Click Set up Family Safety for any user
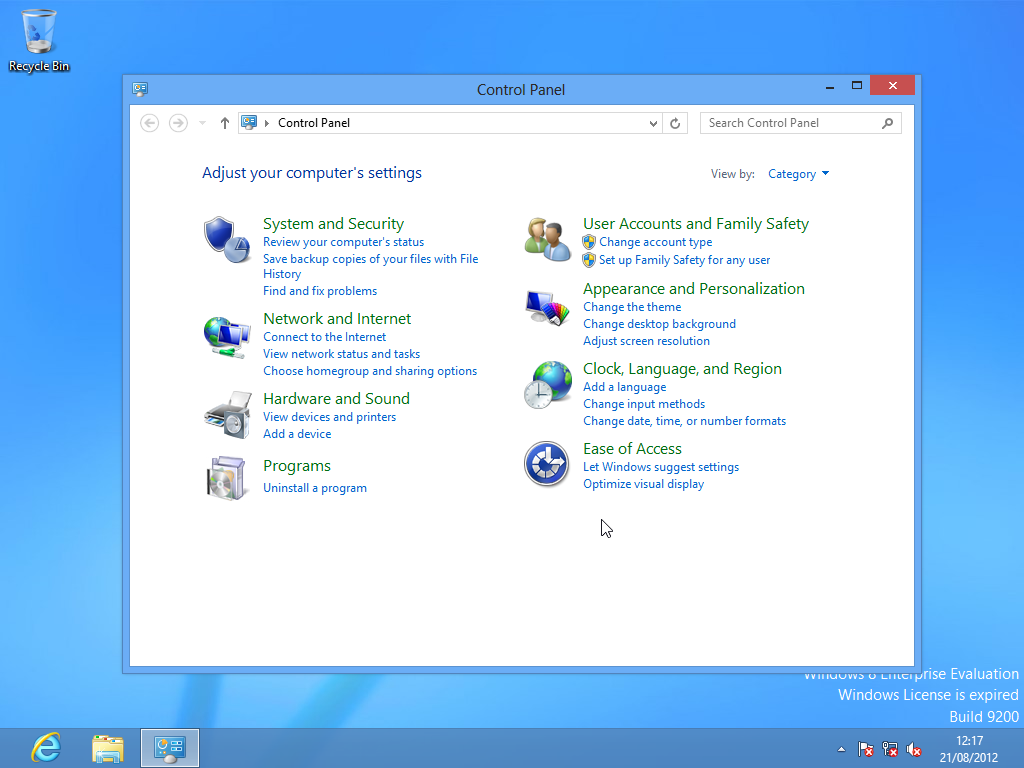This screenshot has height=768, width=1024. pos(684,260)
